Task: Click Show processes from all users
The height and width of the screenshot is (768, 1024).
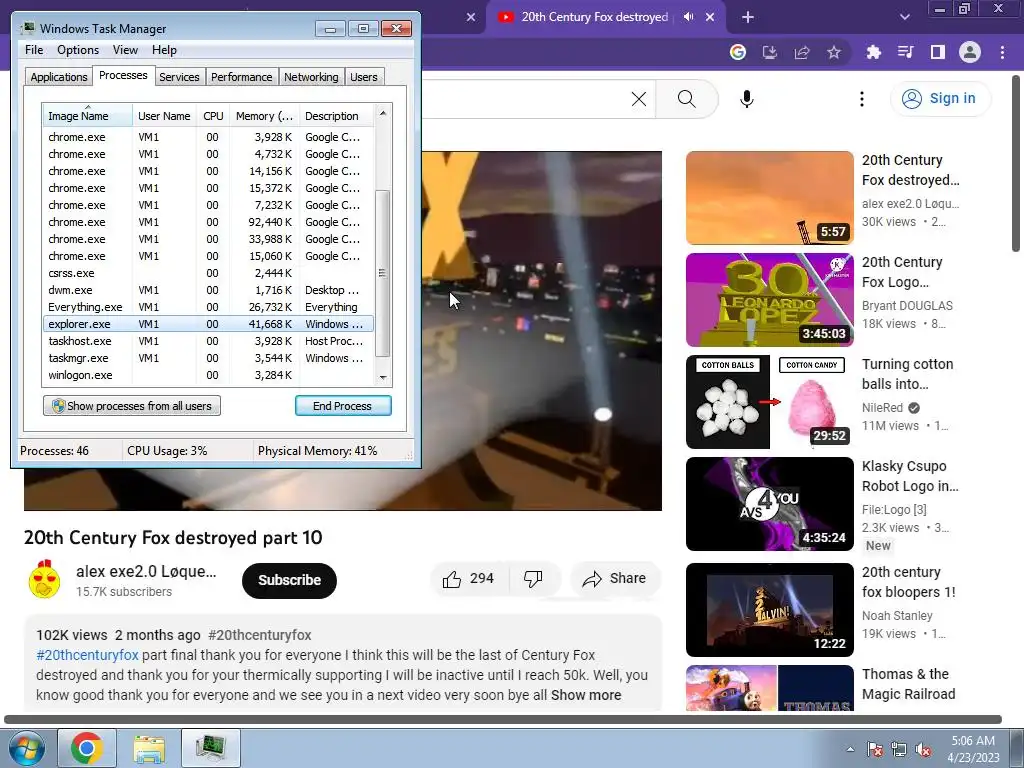Action: click(132, 406)
